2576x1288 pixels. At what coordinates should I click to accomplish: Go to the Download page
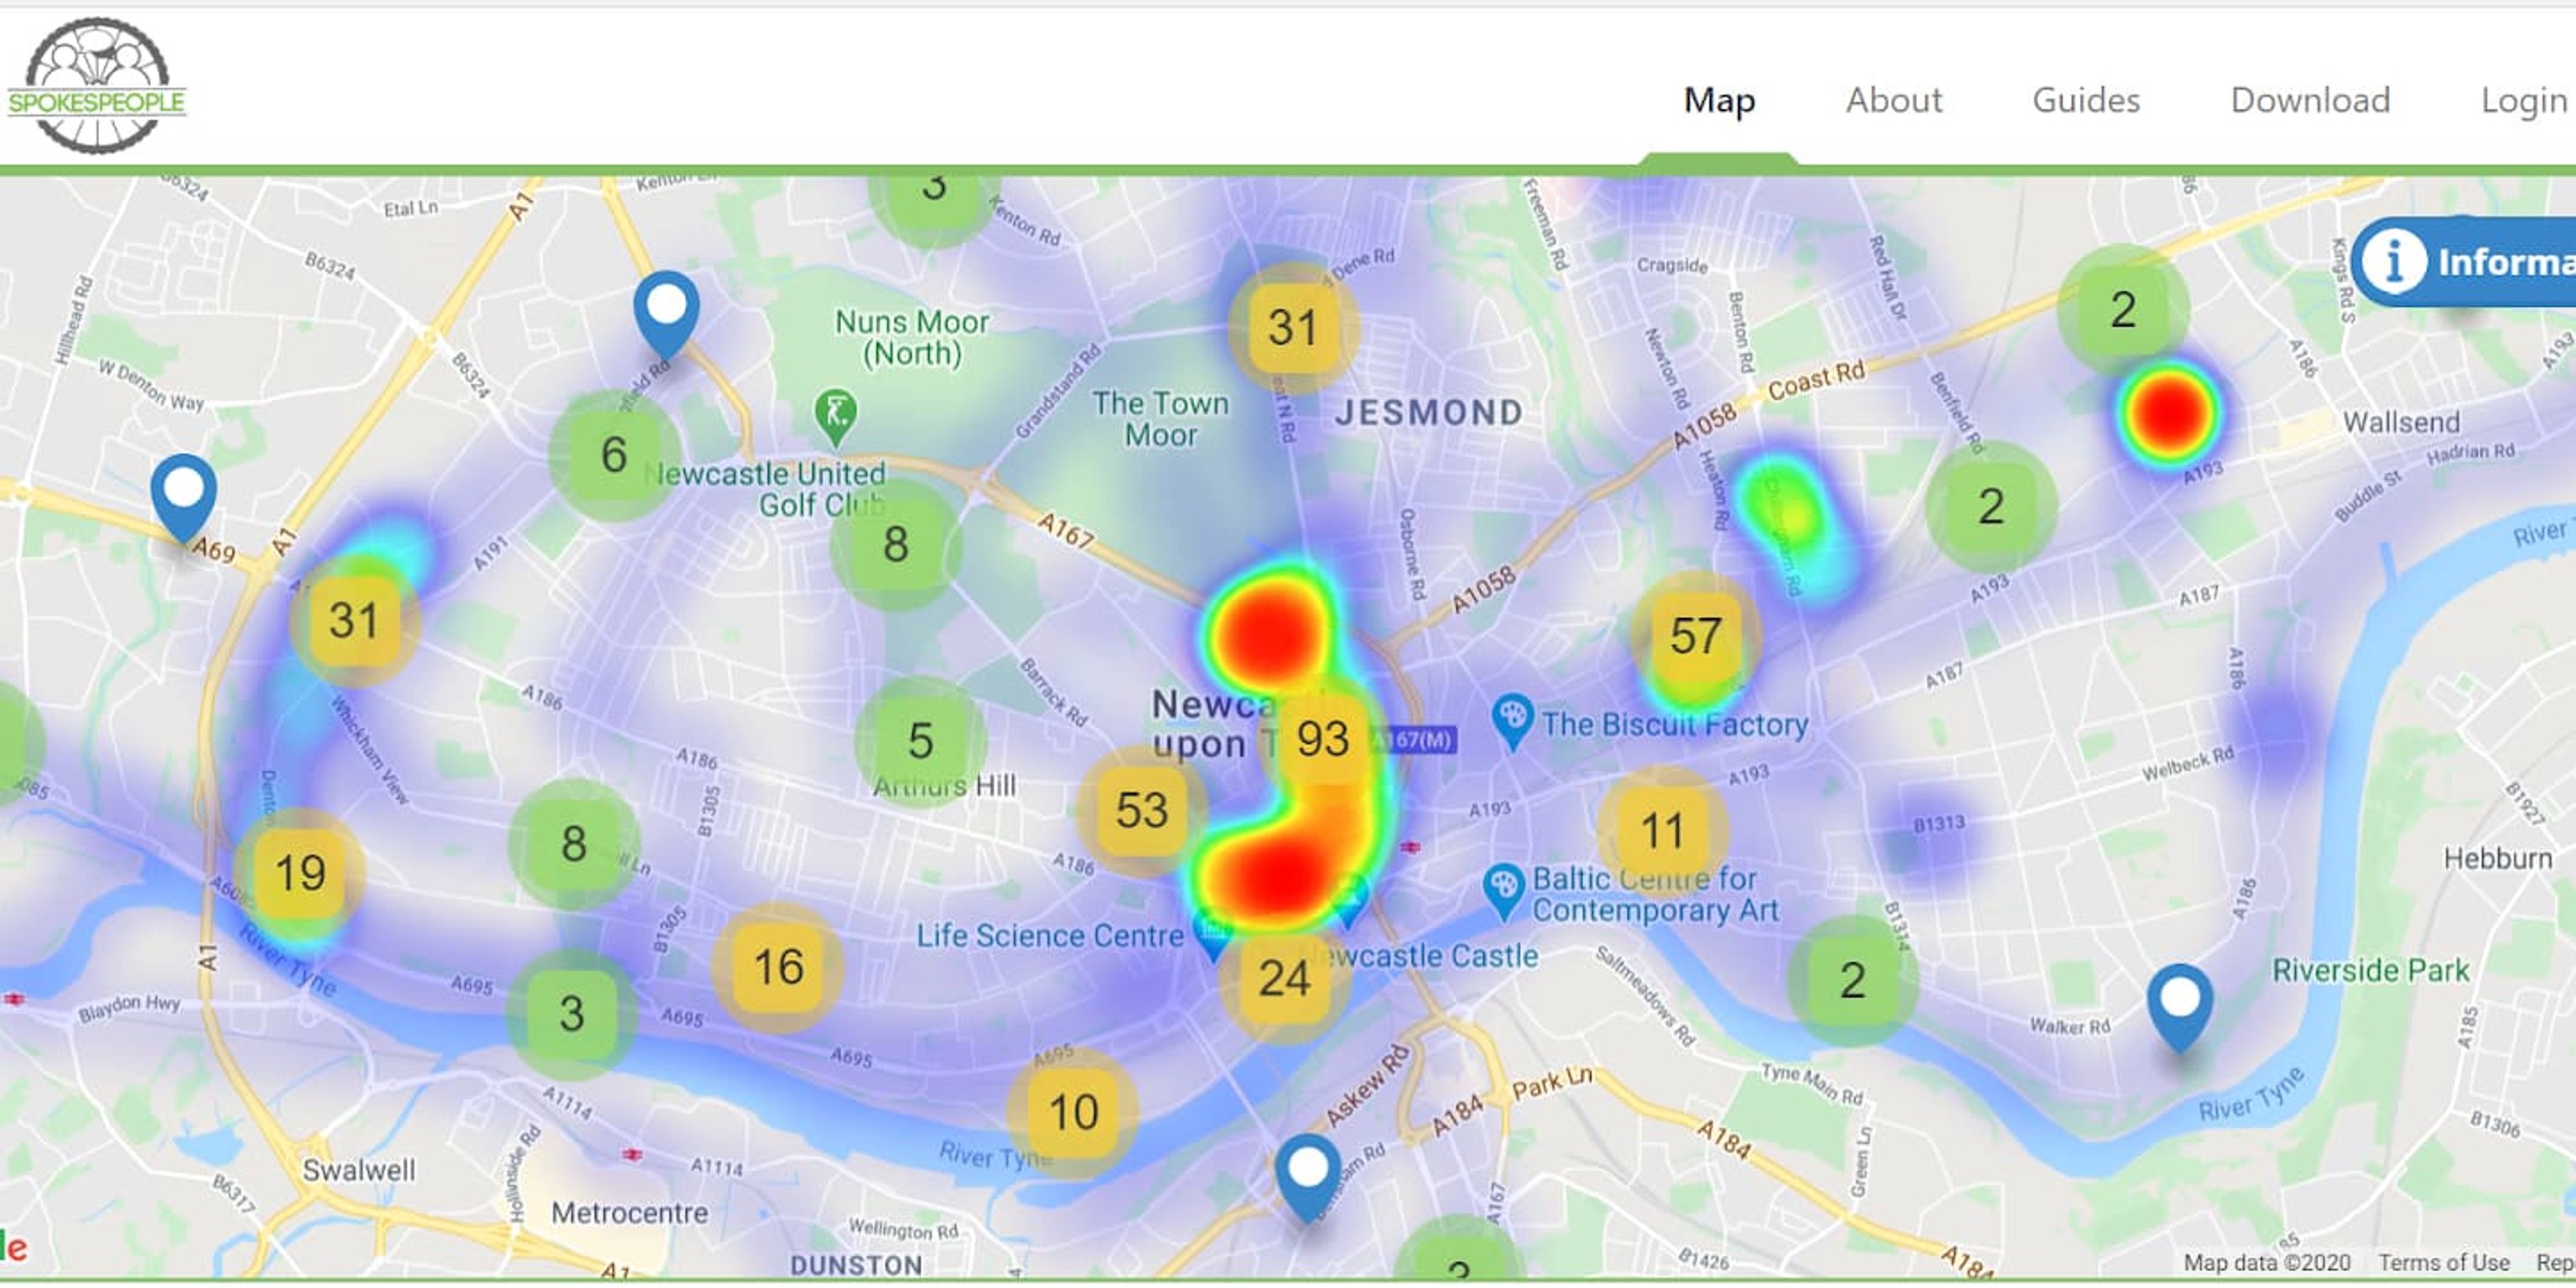pyautogui.click(x=2310, y=99)
